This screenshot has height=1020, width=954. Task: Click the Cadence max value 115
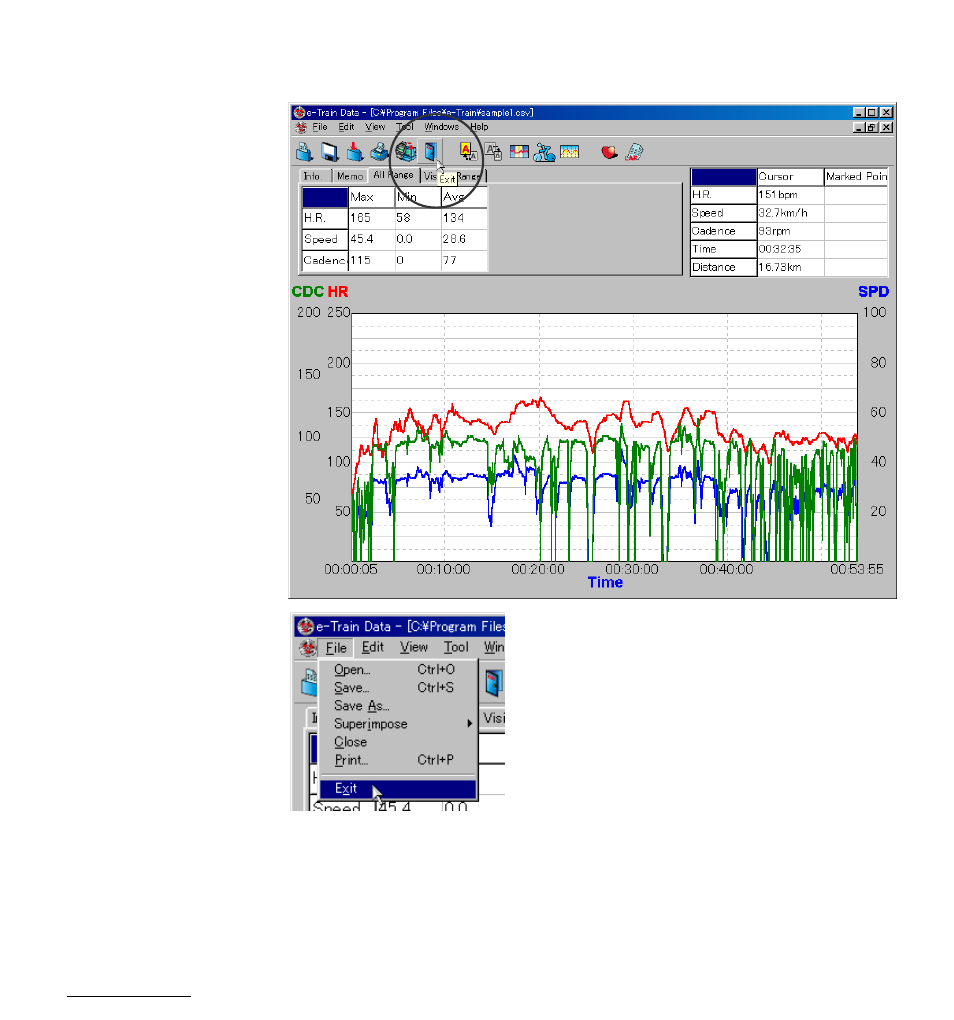point(361,260)
